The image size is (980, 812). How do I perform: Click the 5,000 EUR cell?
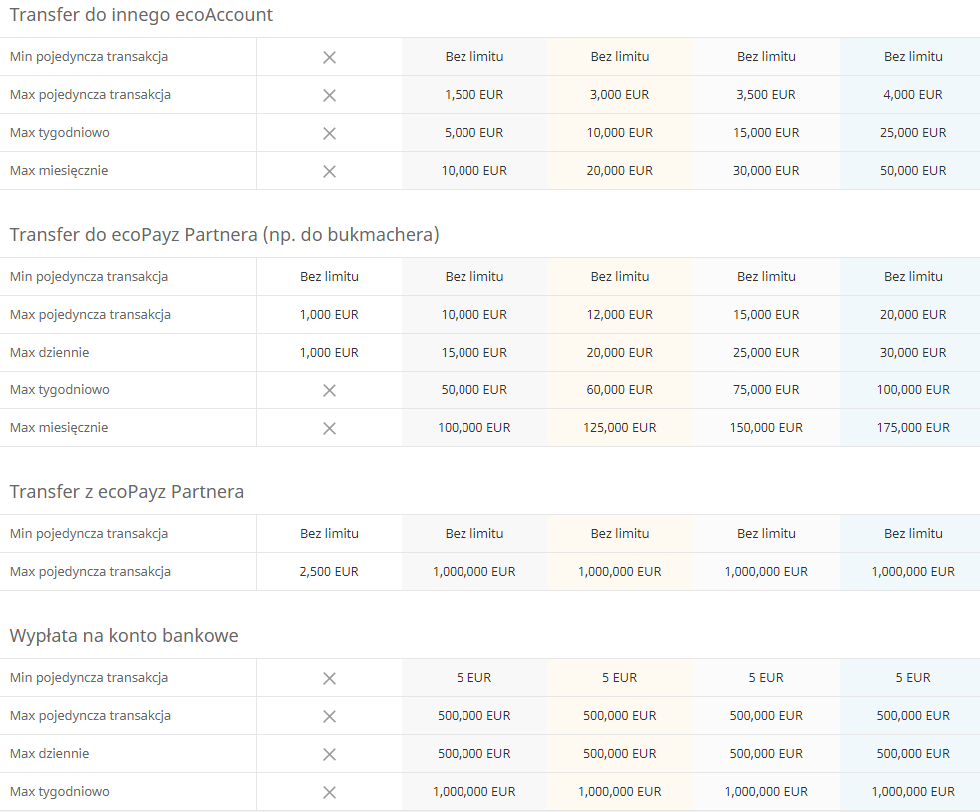(x=474, y=133)
